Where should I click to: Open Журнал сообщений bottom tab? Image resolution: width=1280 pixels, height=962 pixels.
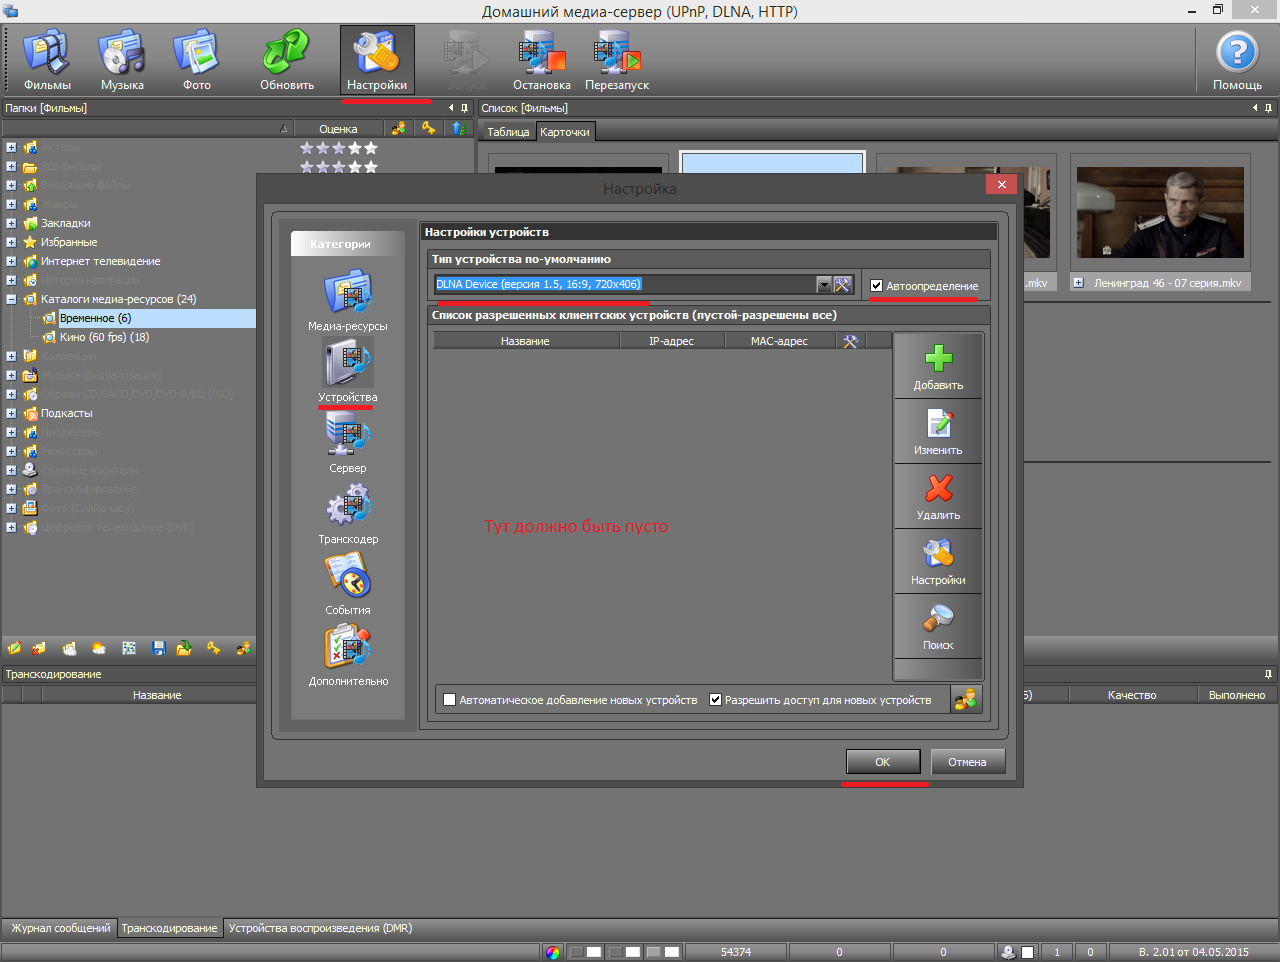60,928
